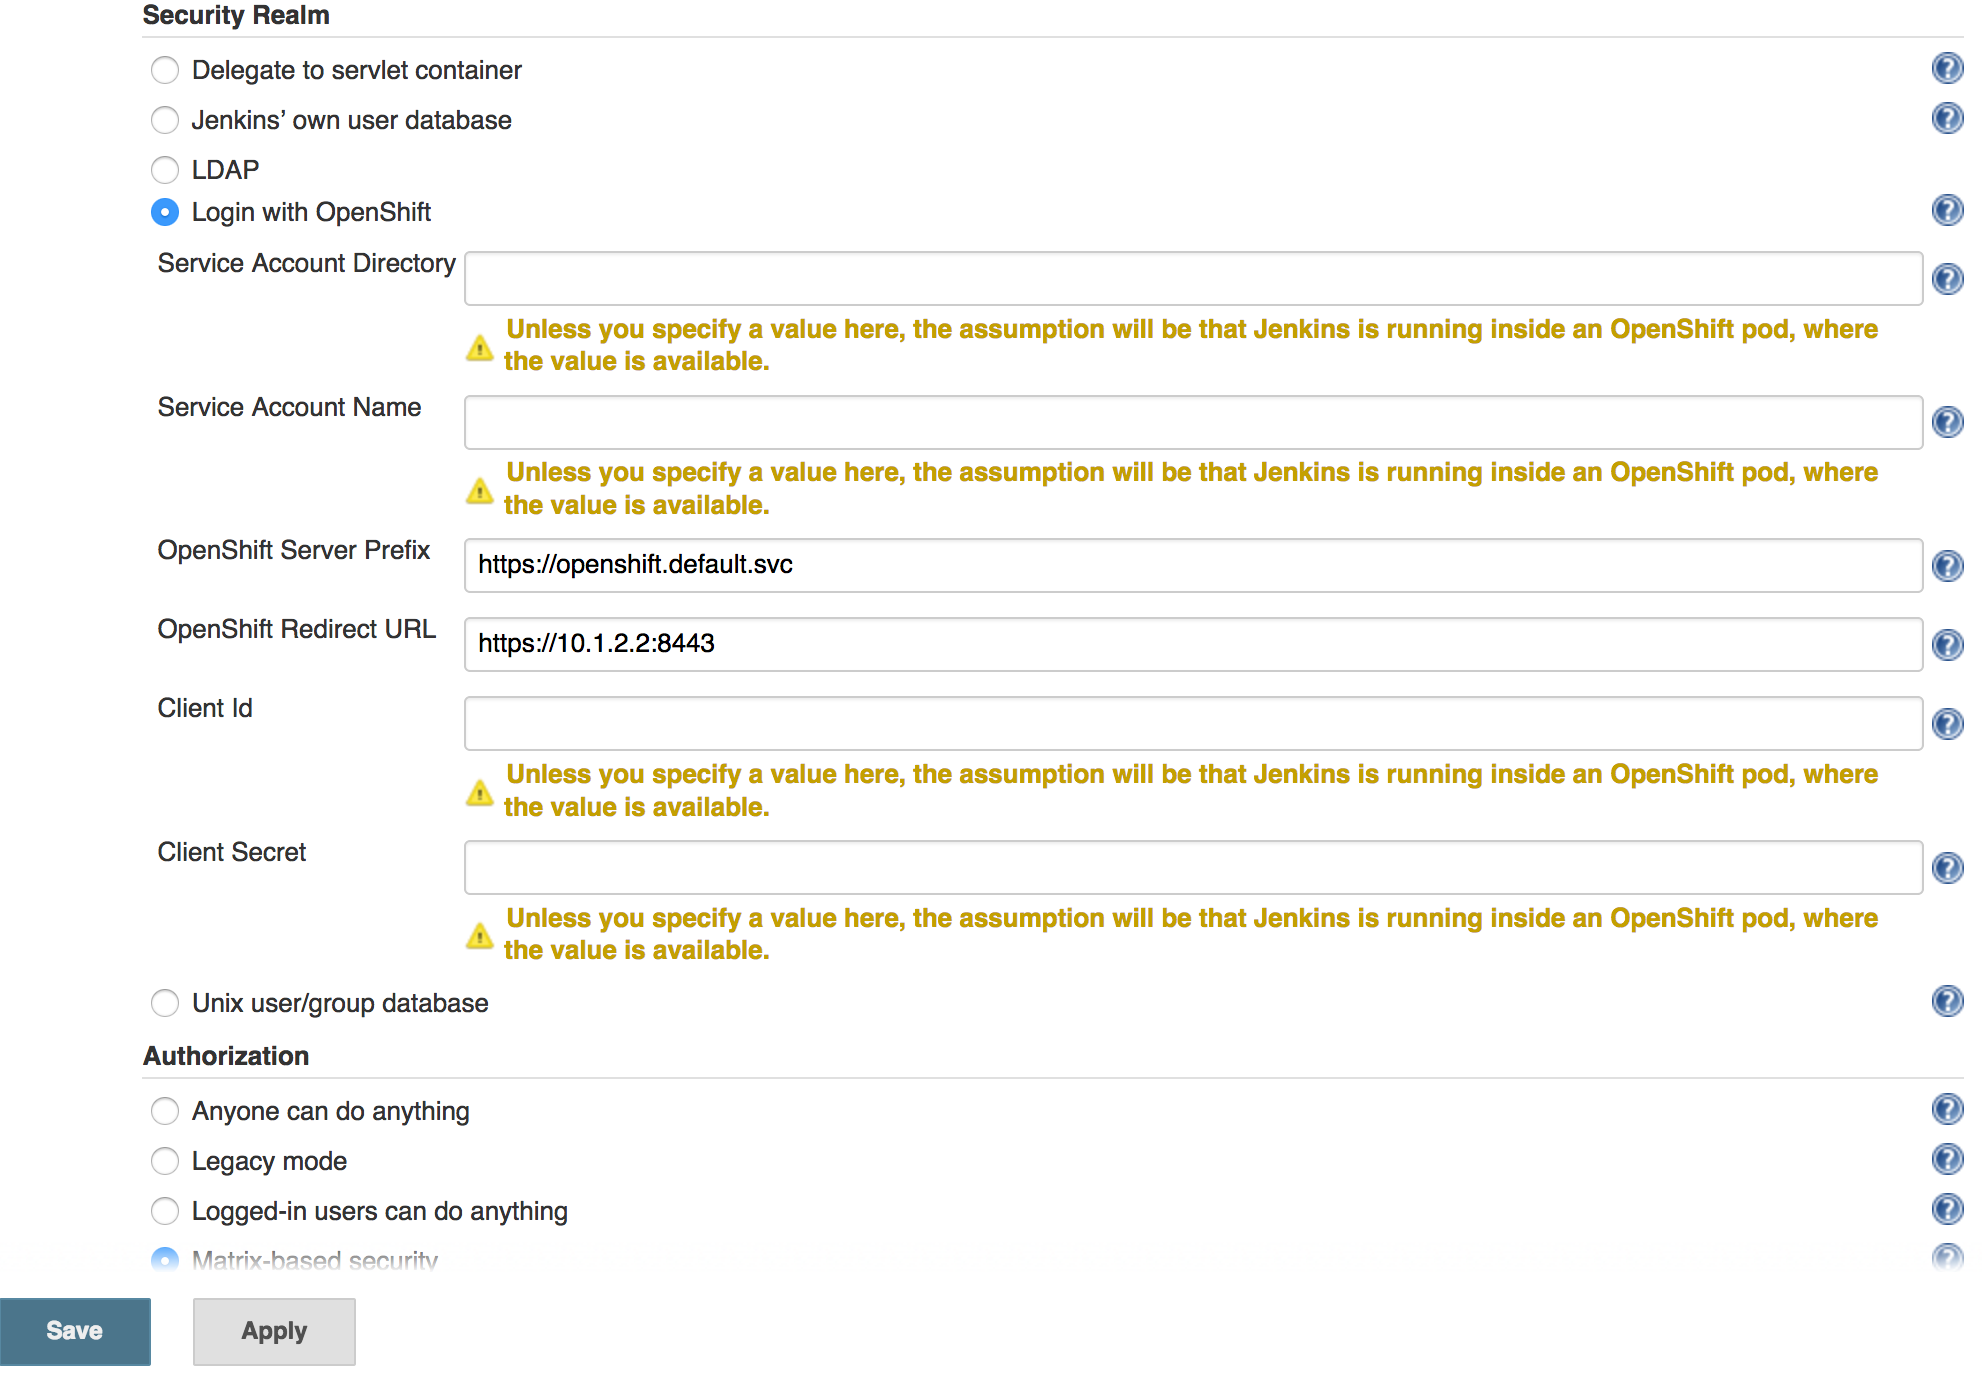Screen dimensions: 1982x1378
Task: Select Anyone can do anything authorization
Action: click(165, 1111)
